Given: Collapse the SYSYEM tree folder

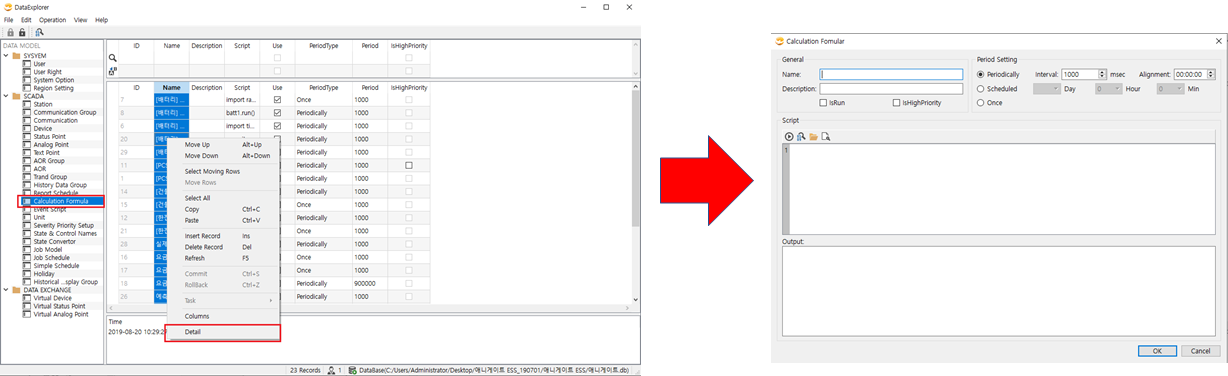Looking at the screenshot, I should (x=5, y=56).
